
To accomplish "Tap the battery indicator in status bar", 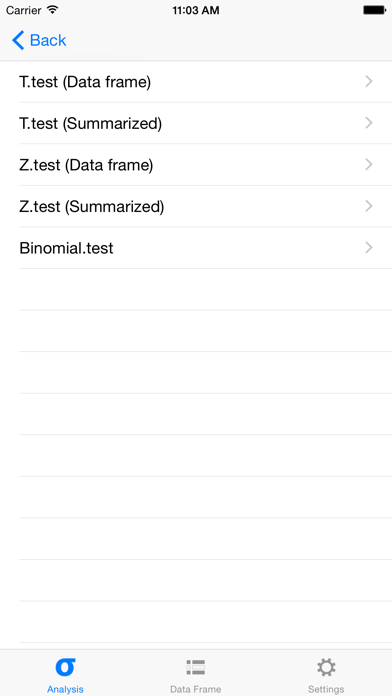I will tap(374, 10).
